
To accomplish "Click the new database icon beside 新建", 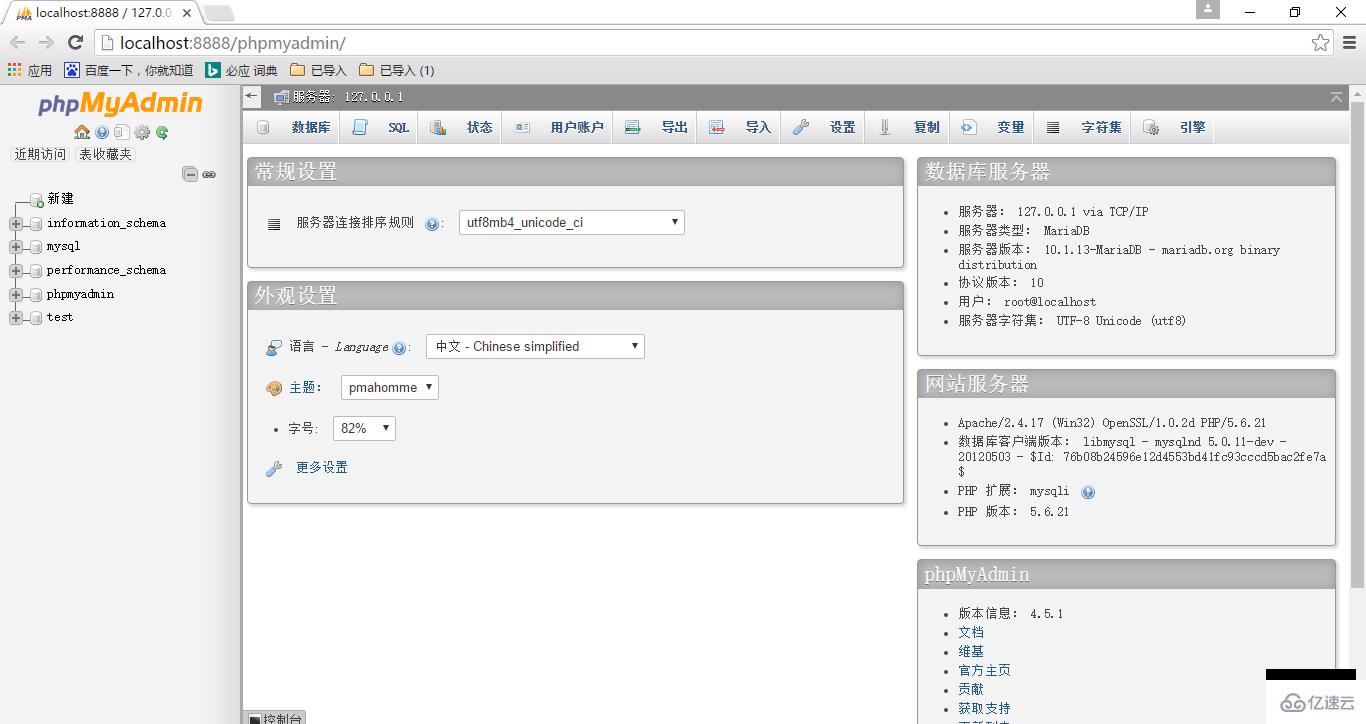I will [x=36, y=200].
